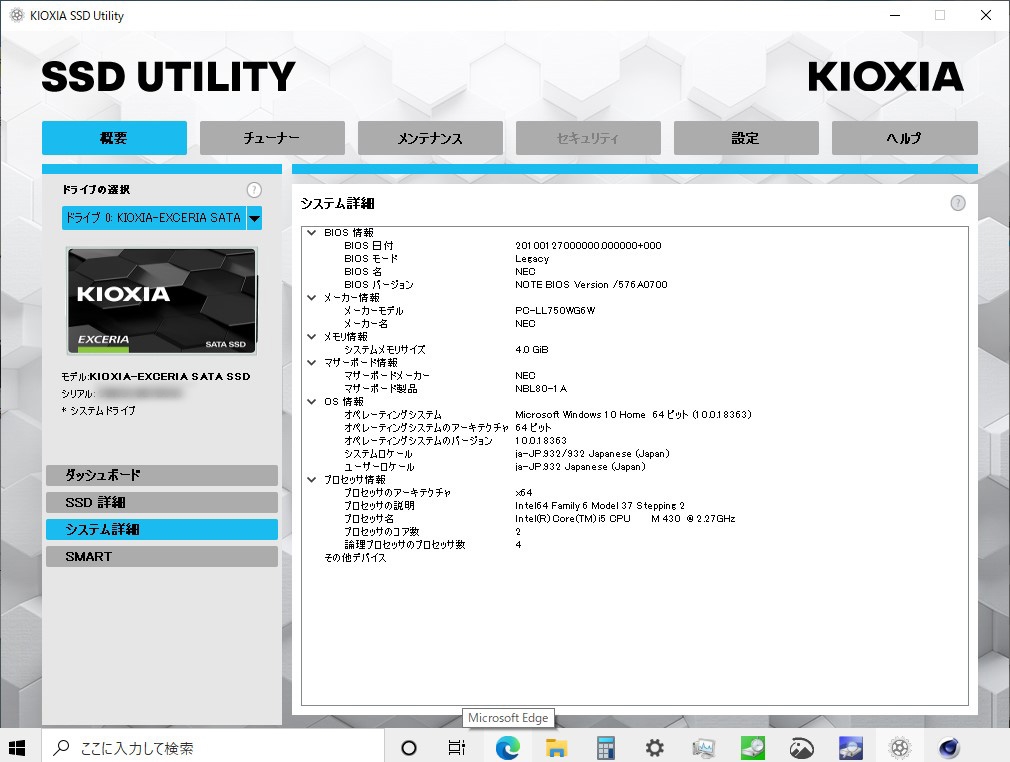
Task: Open the SMART page
Action: click(x=162, y=557)
